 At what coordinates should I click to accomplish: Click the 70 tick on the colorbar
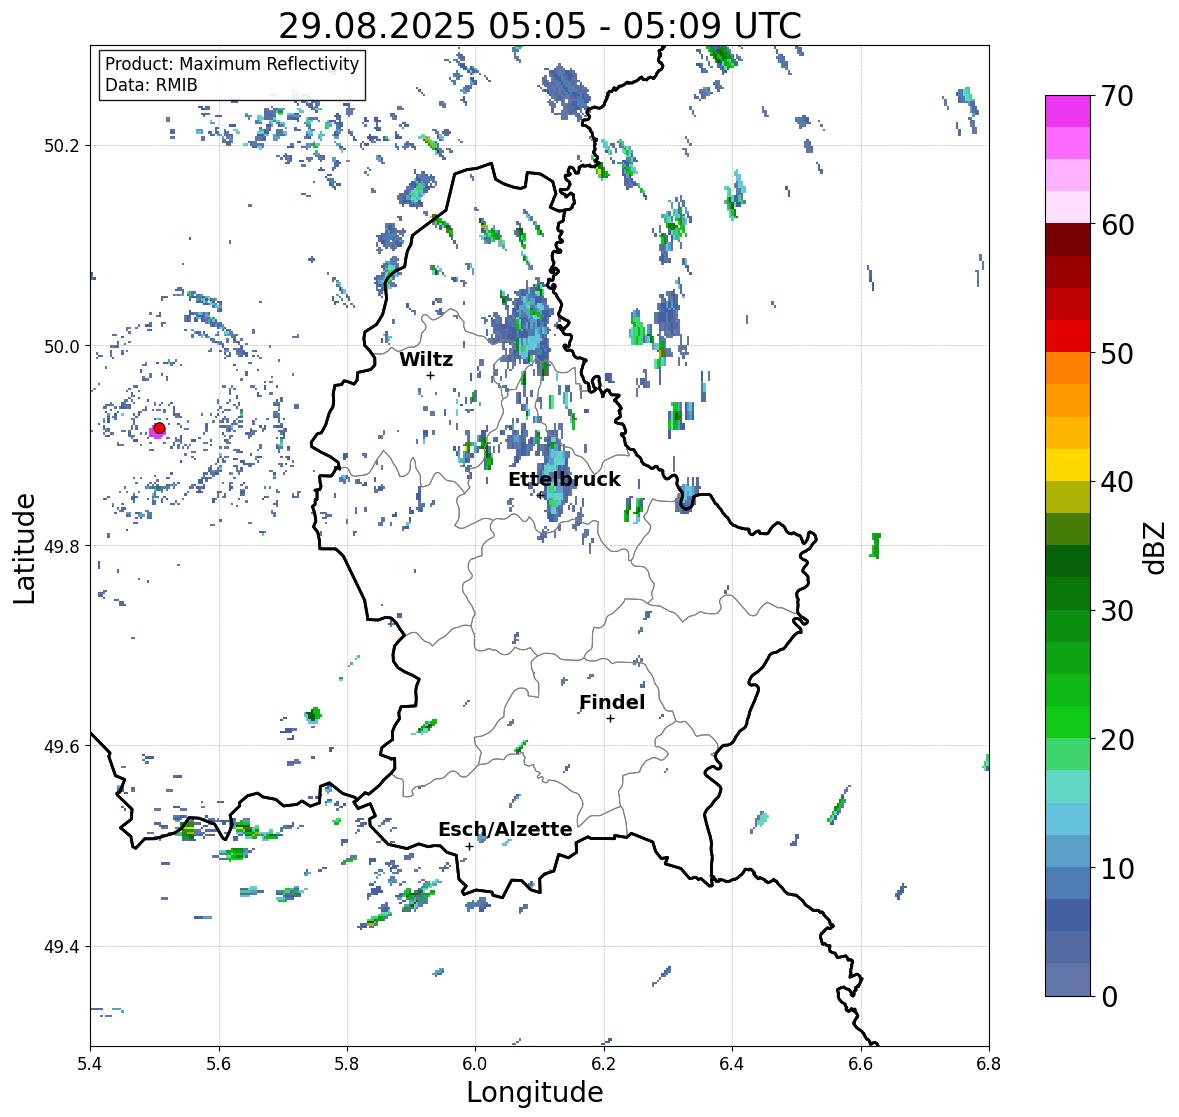[1117, 96]
